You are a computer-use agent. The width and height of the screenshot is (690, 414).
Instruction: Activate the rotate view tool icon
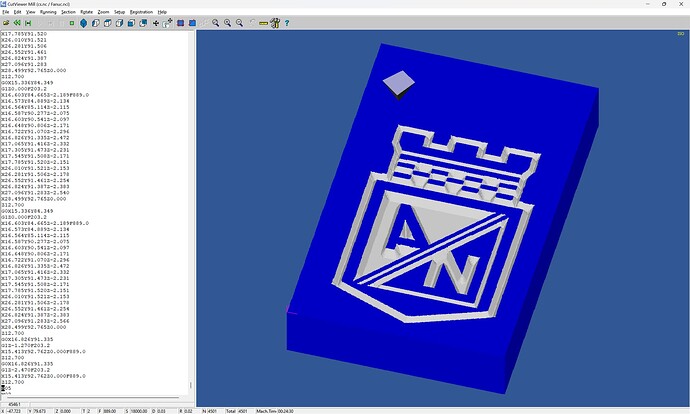coord(167,23)
